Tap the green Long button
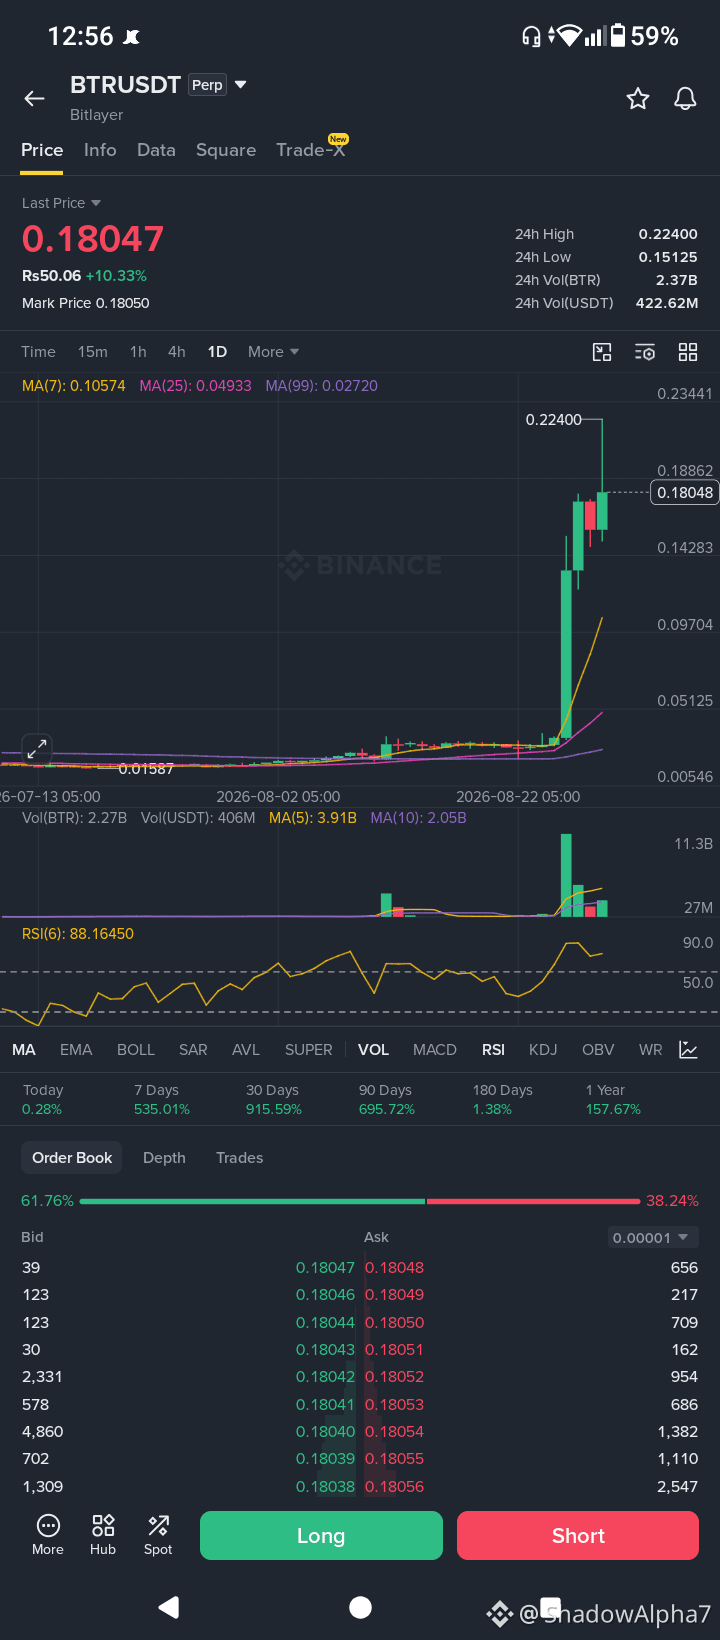Screen dimensions: 720x1640 pos(321,1535)
